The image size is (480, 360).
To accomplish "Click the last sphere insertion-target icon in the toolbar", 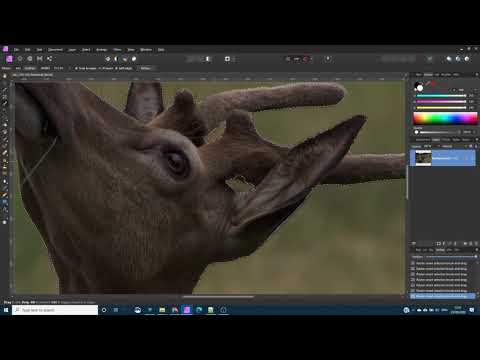I will point(467,59).
